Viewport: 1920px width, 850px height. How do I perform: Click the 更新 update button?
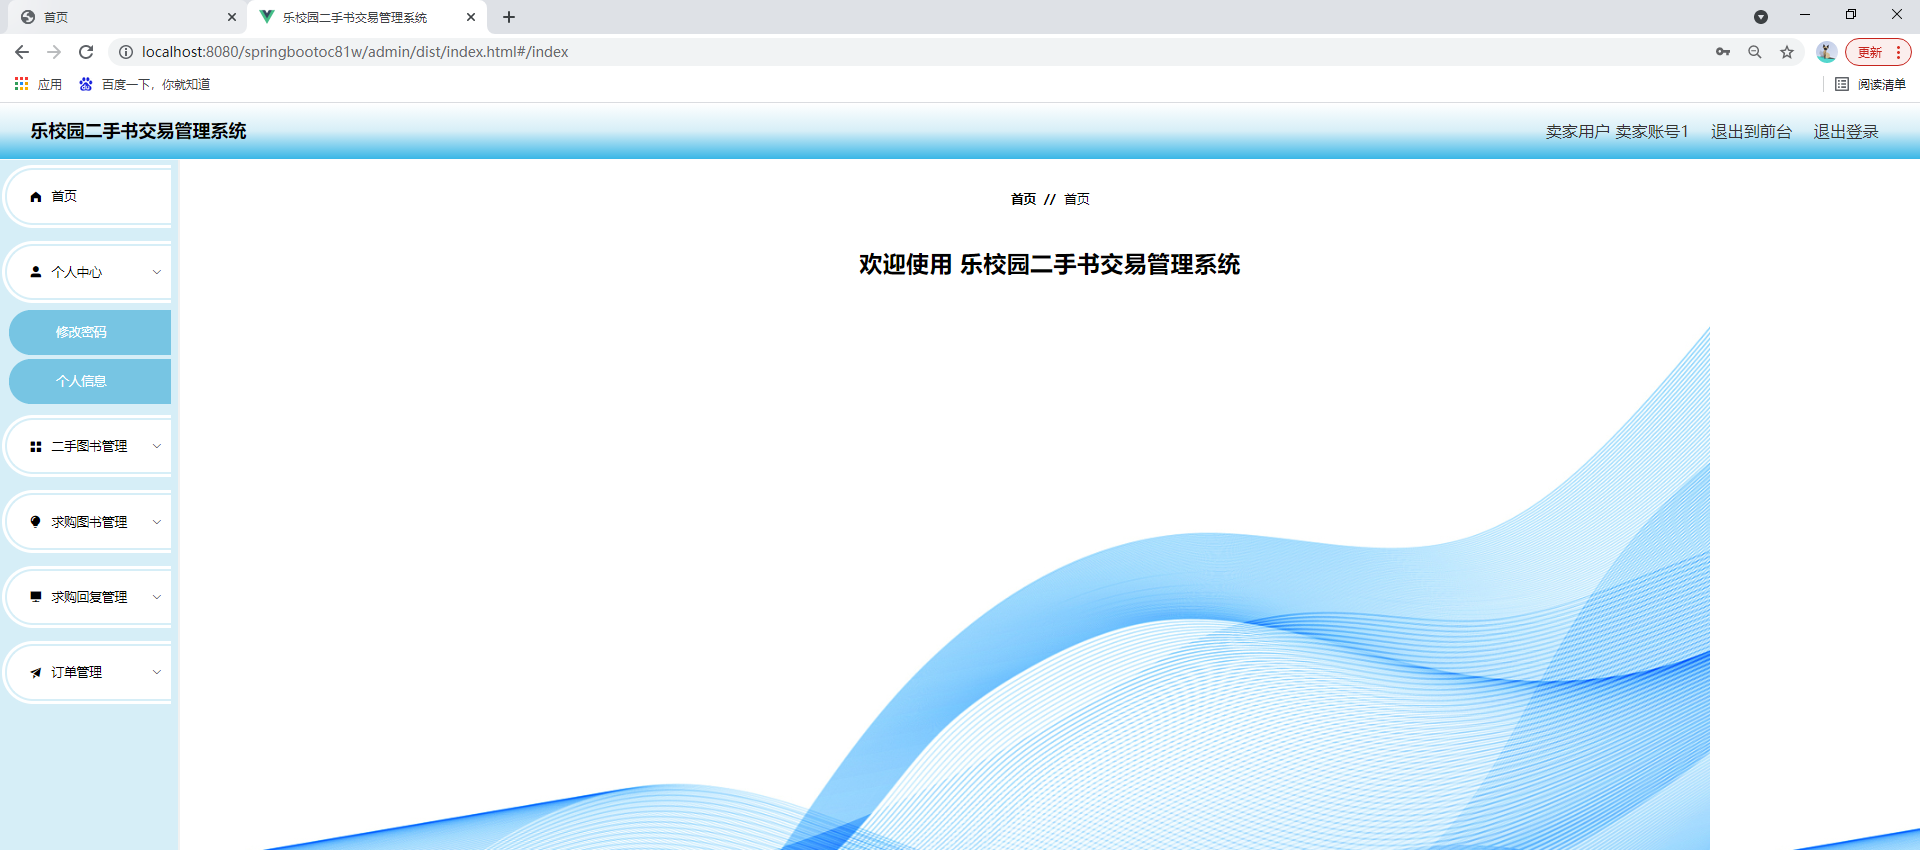pyautogui.click(x=1877, y=52)
